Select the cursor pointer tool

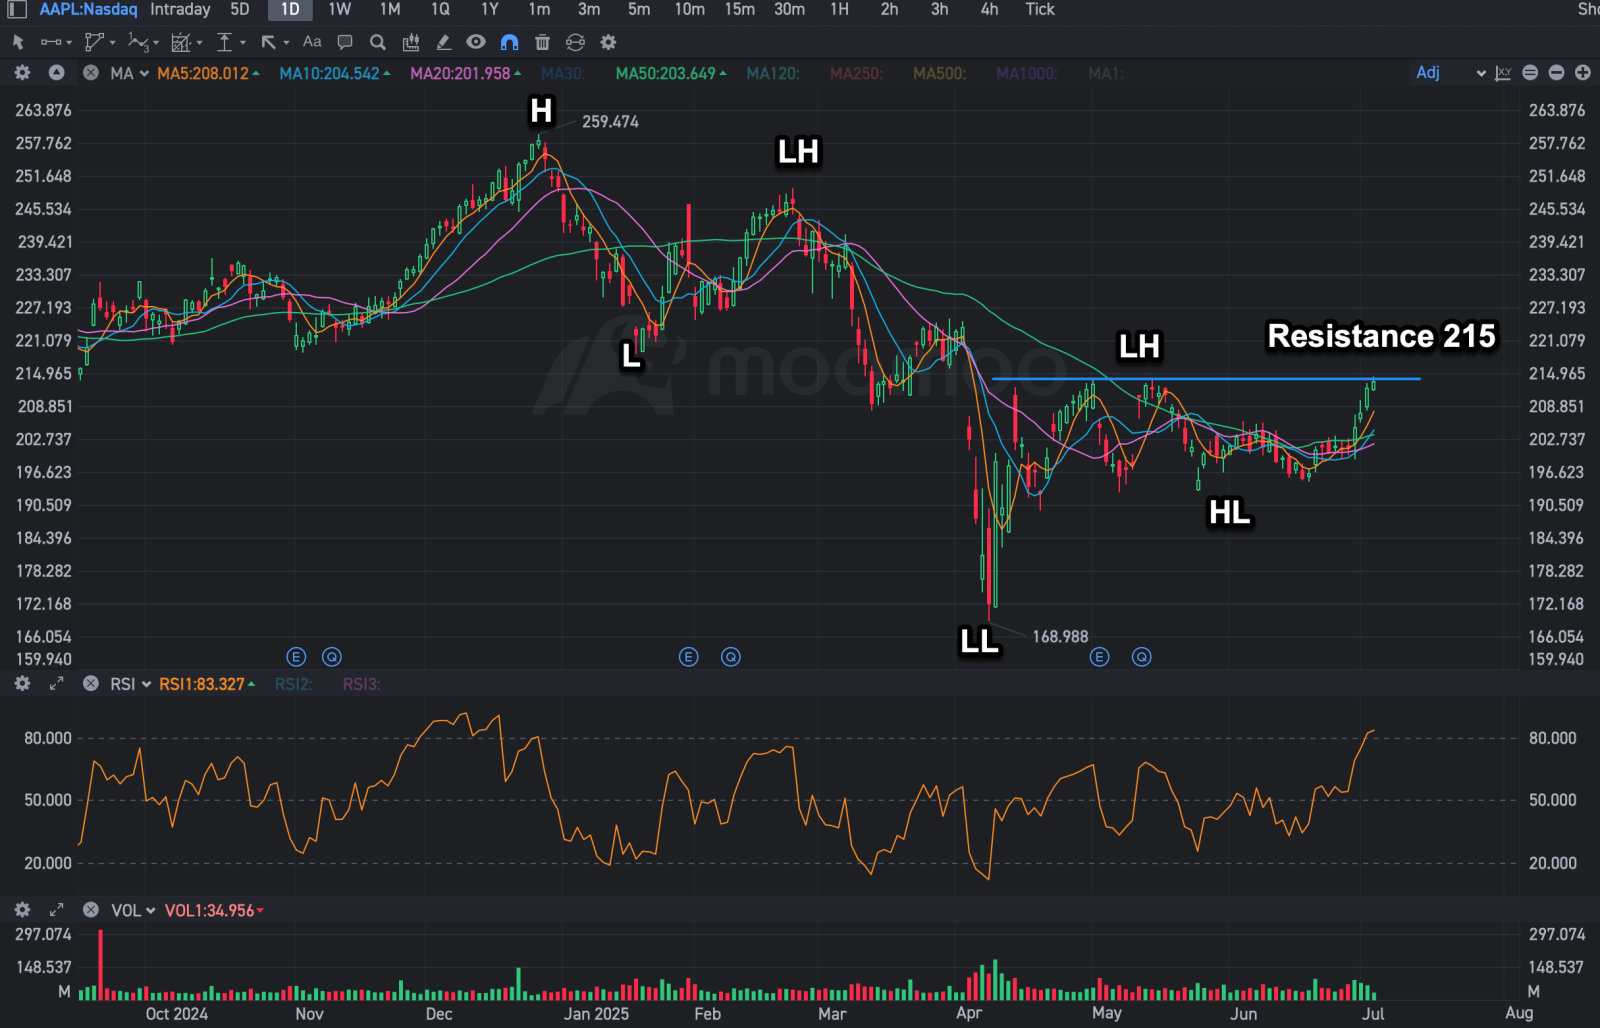tap(18, 42)
